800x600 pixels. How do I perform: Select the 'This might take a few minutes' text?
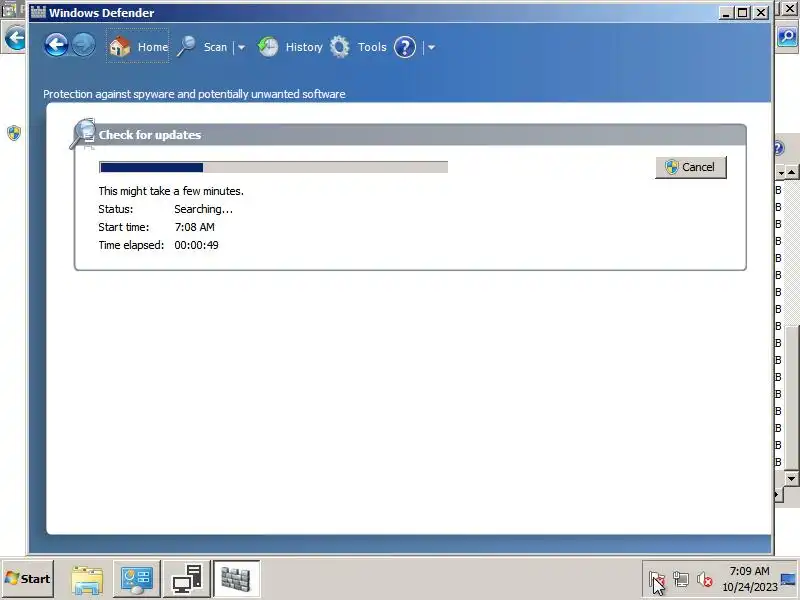click(x=171, y=191)
